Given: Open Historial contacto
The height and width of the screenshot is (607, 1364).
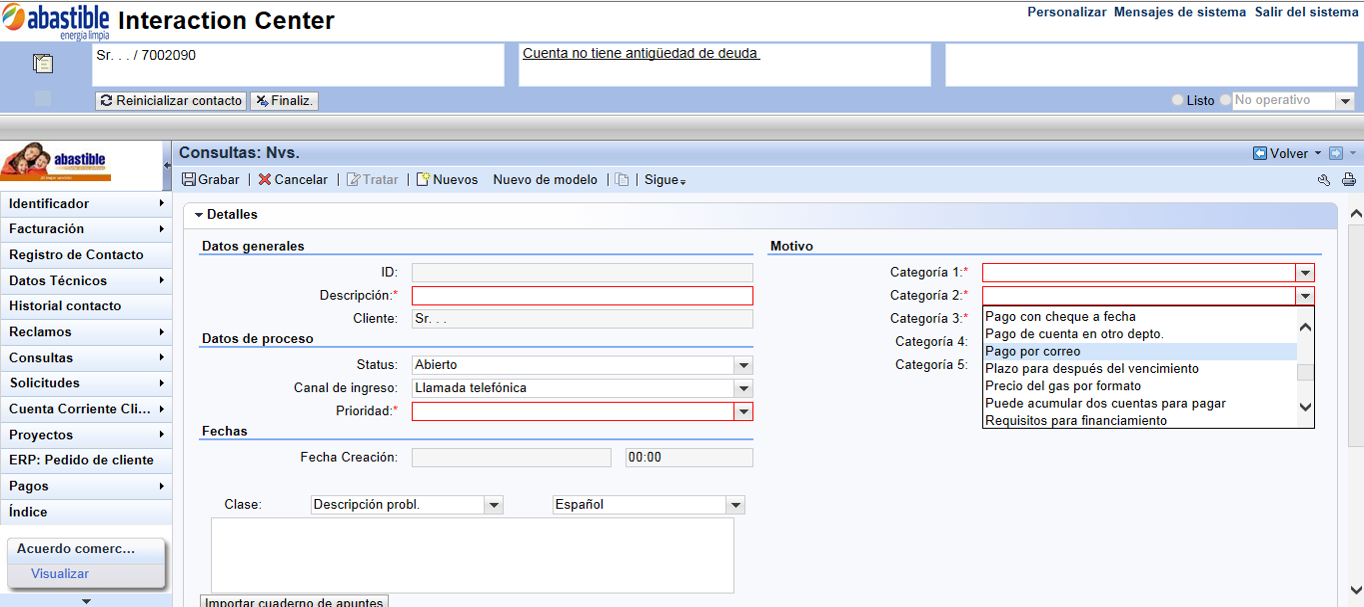Looking at the screenshot, I should (x=86, y=306).
